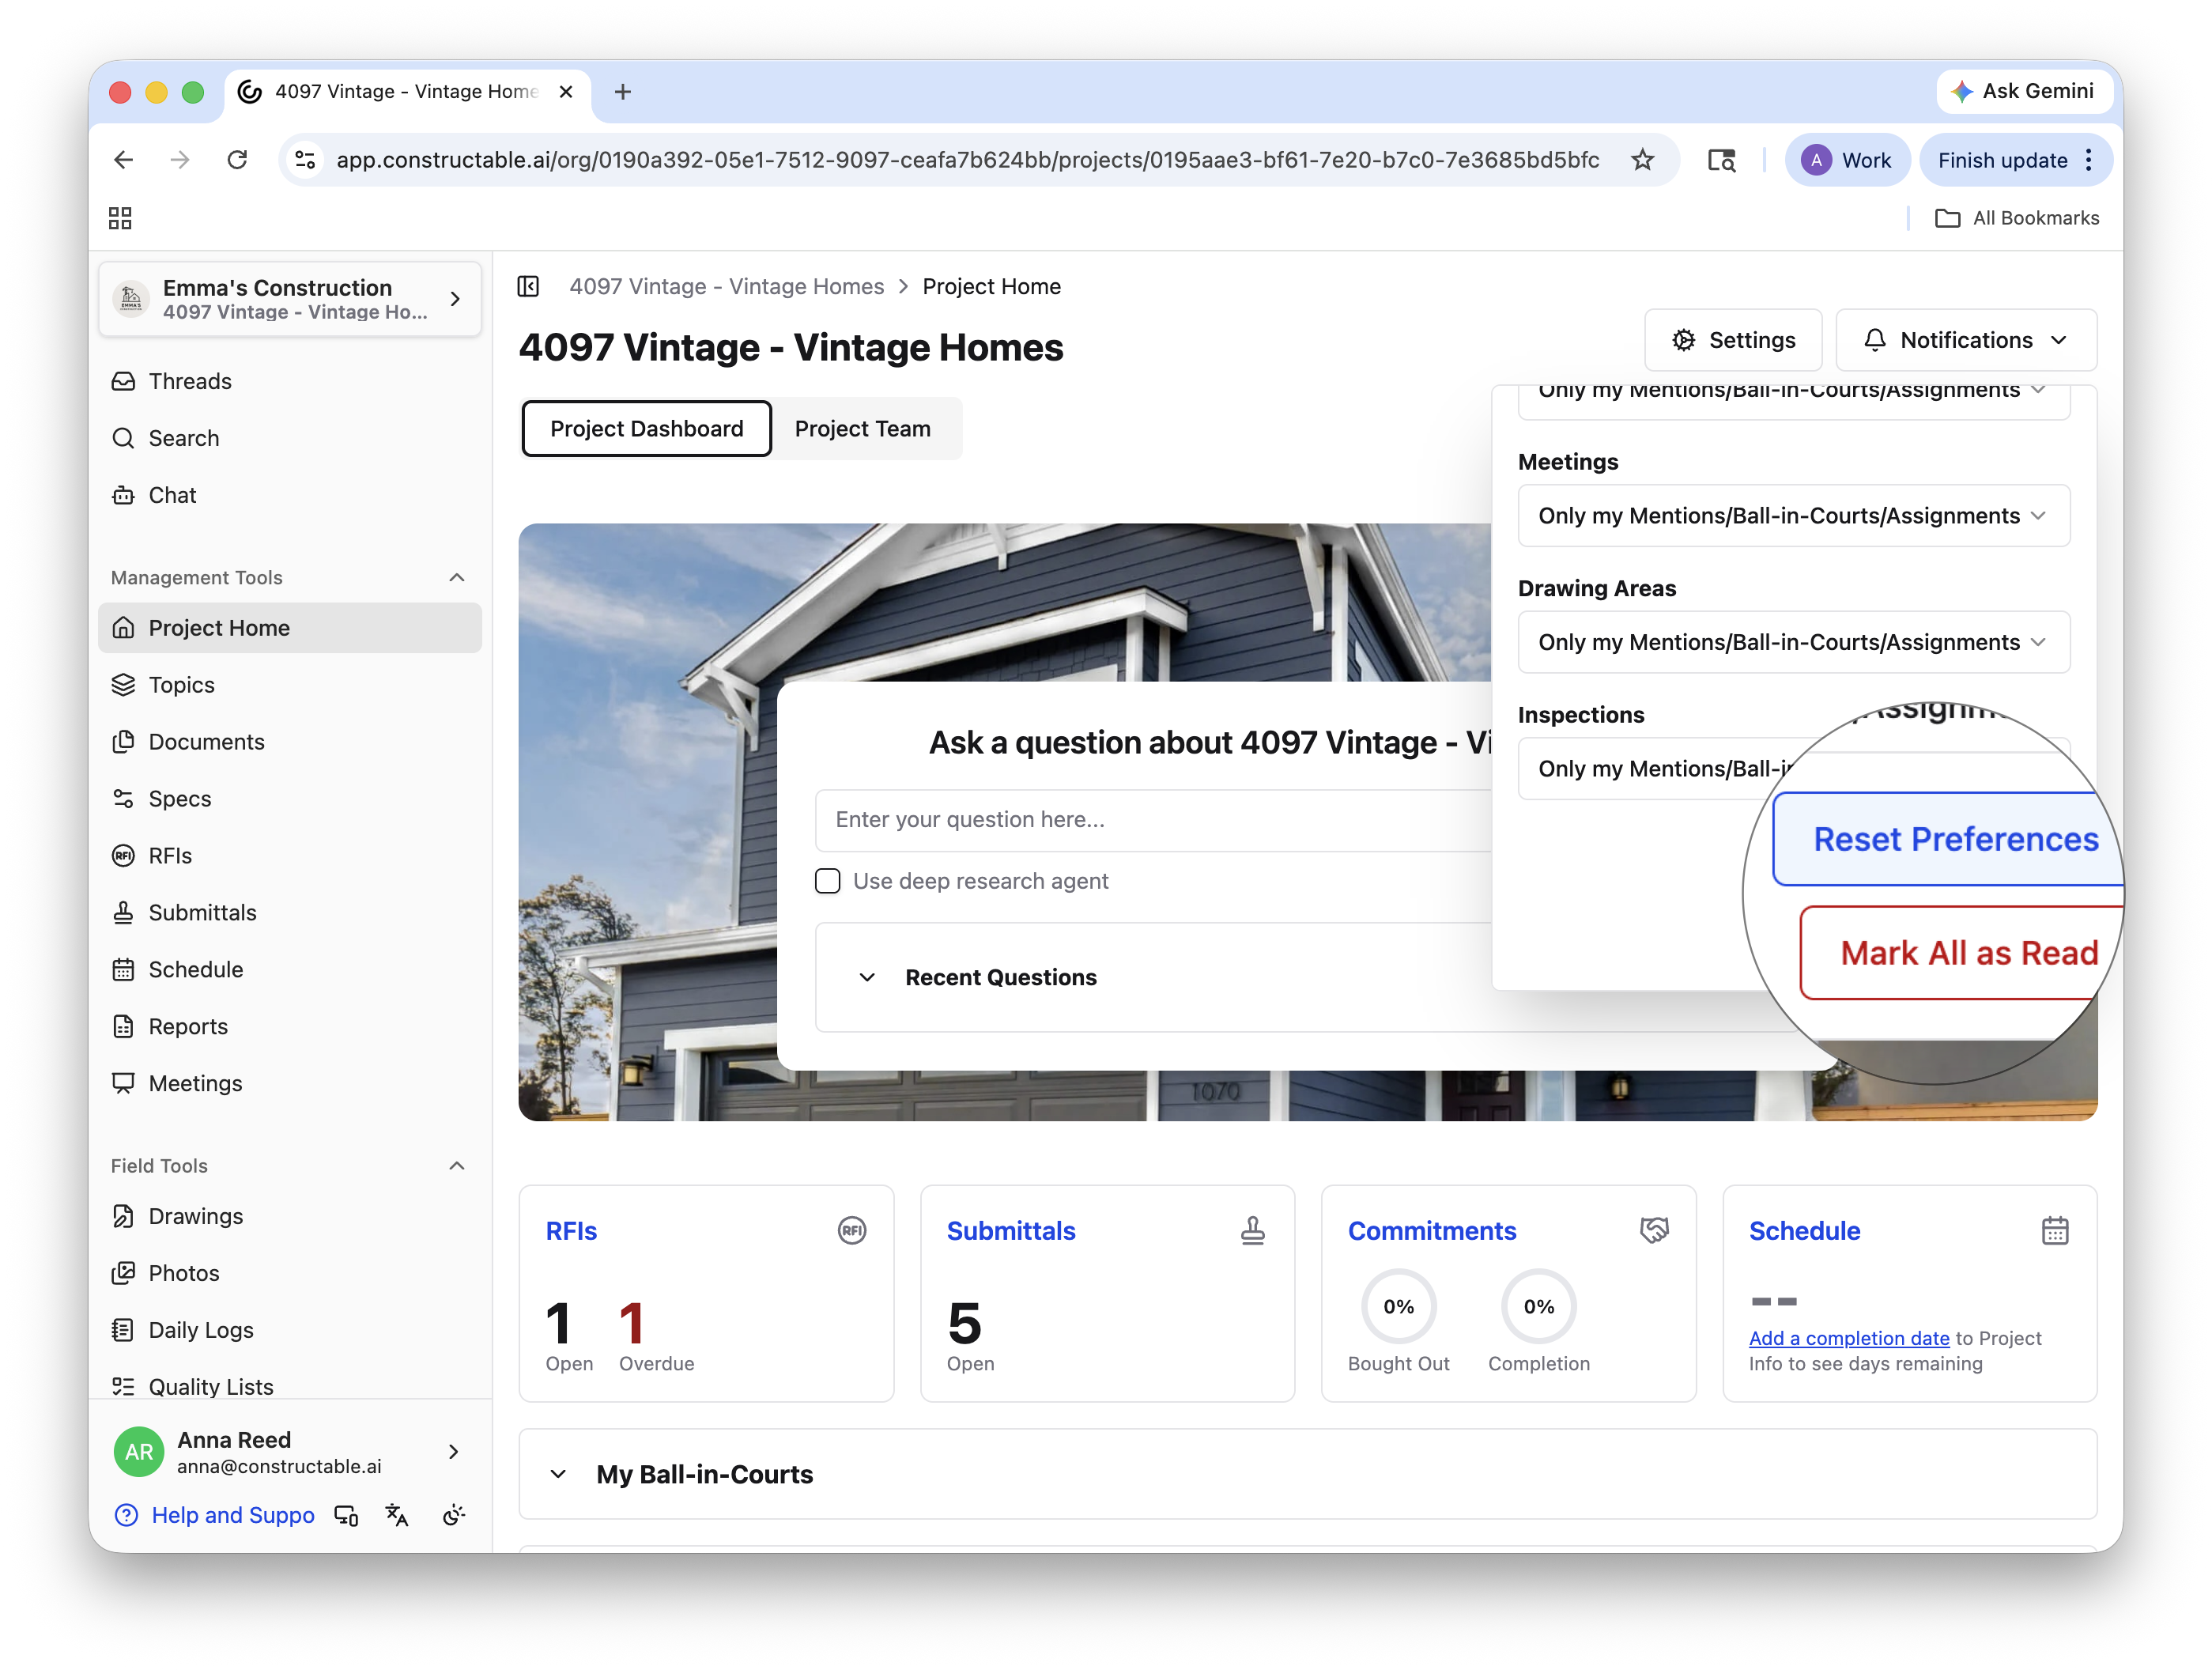The height and width of the screenshot is (1670, 2212).
Task: Open the Inspections notification dropdown
Action: [x=1794, y=769]
